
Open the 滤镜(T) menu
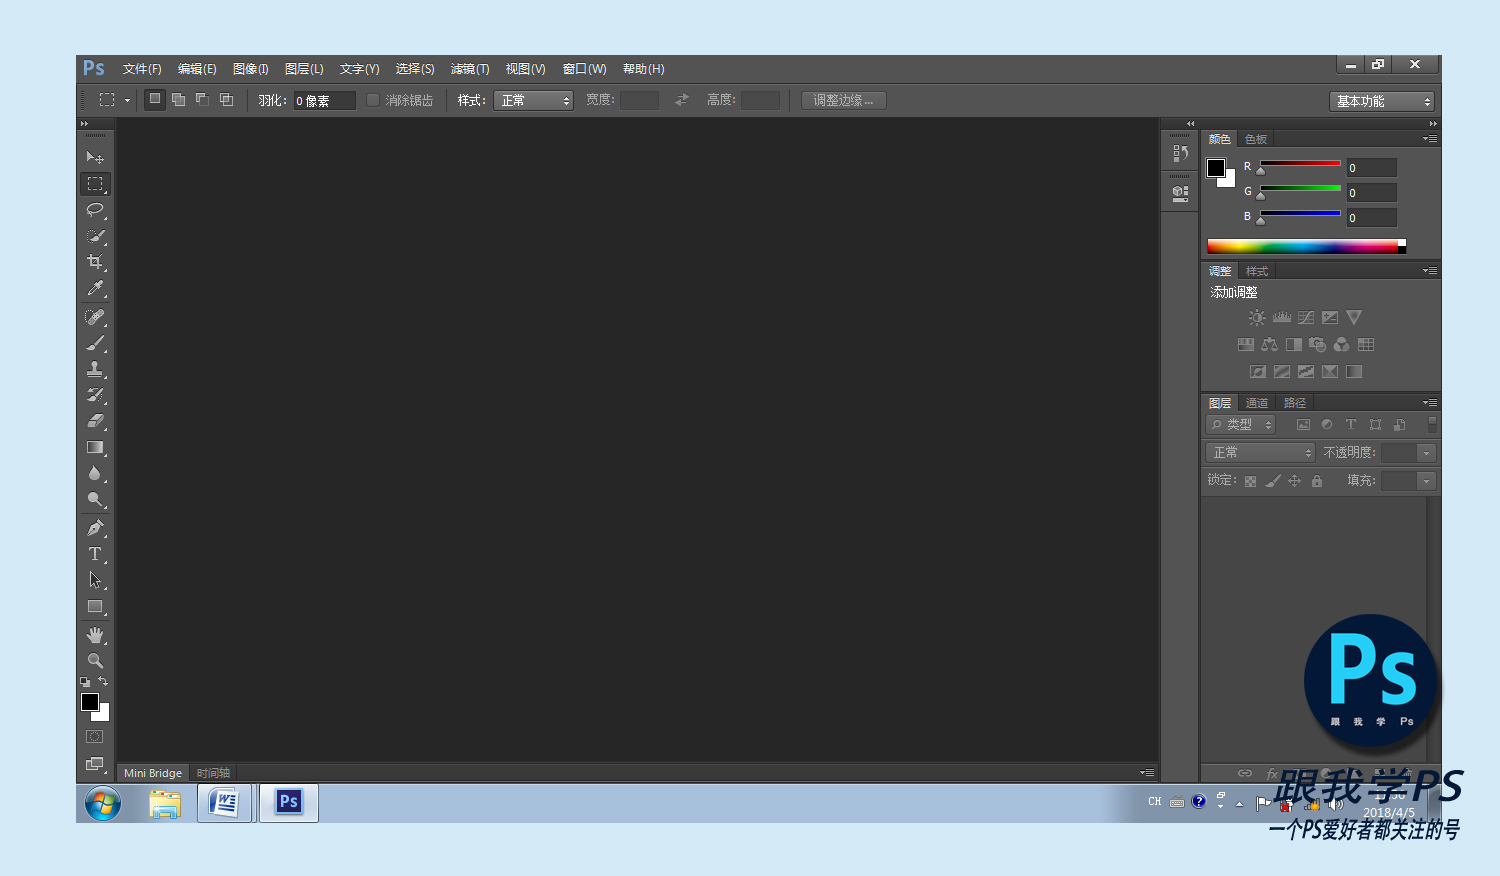(470, 69)
